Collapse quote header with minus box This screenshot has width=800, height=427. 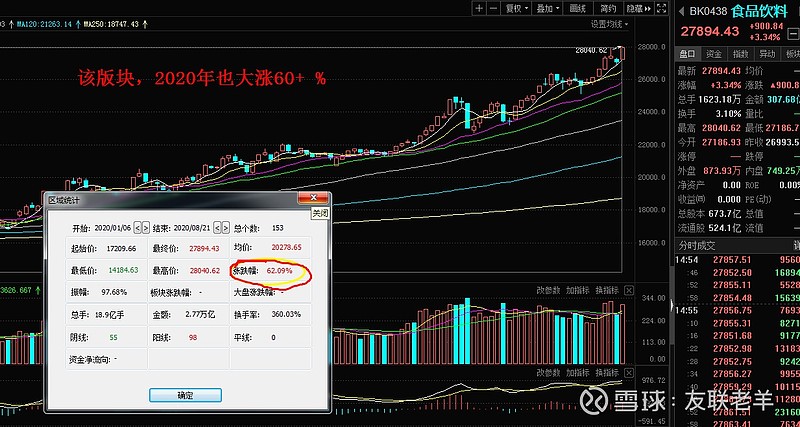click(791, 34)
